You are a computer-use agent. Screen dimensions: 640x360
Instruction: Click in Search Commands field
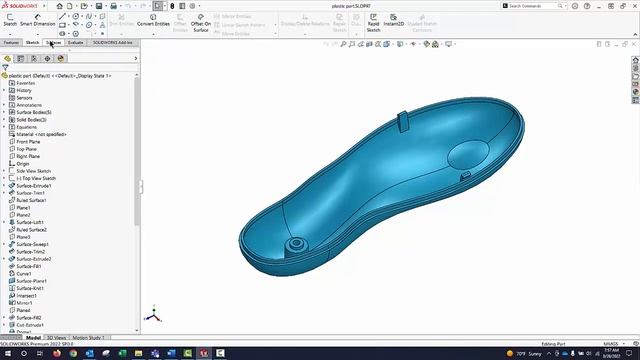[534, 6]
